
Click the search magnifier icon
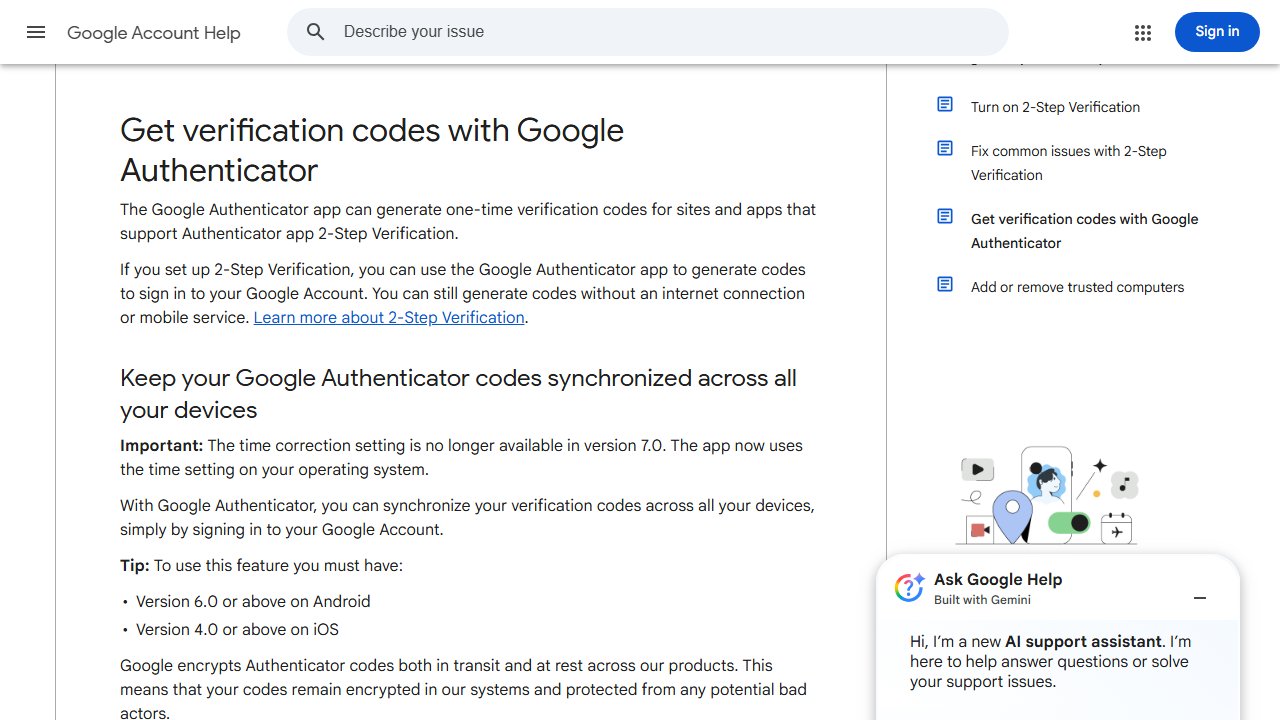[316, 32]
